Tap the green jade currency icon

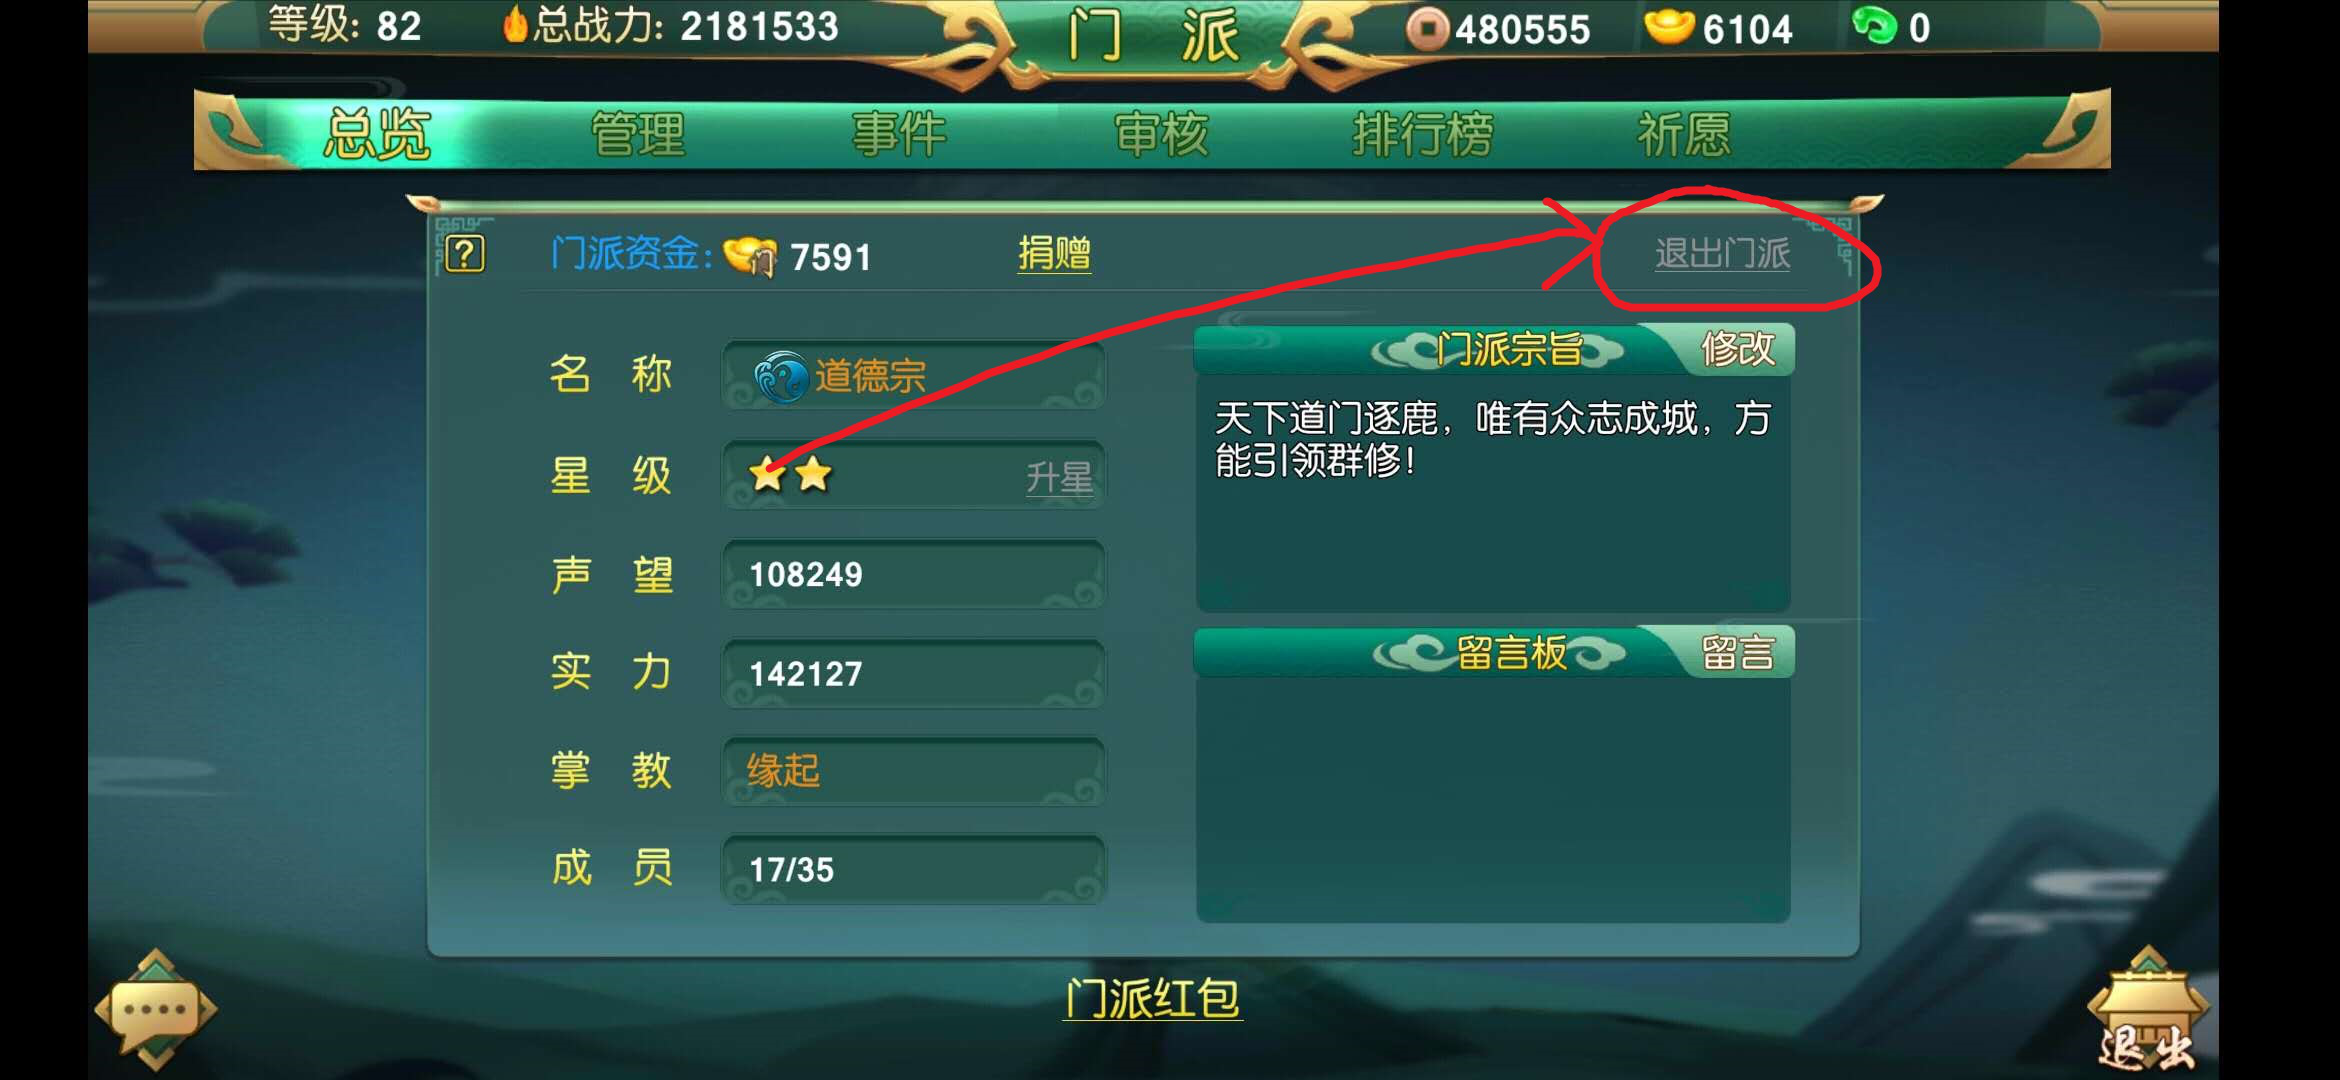tap(1874, 25)
